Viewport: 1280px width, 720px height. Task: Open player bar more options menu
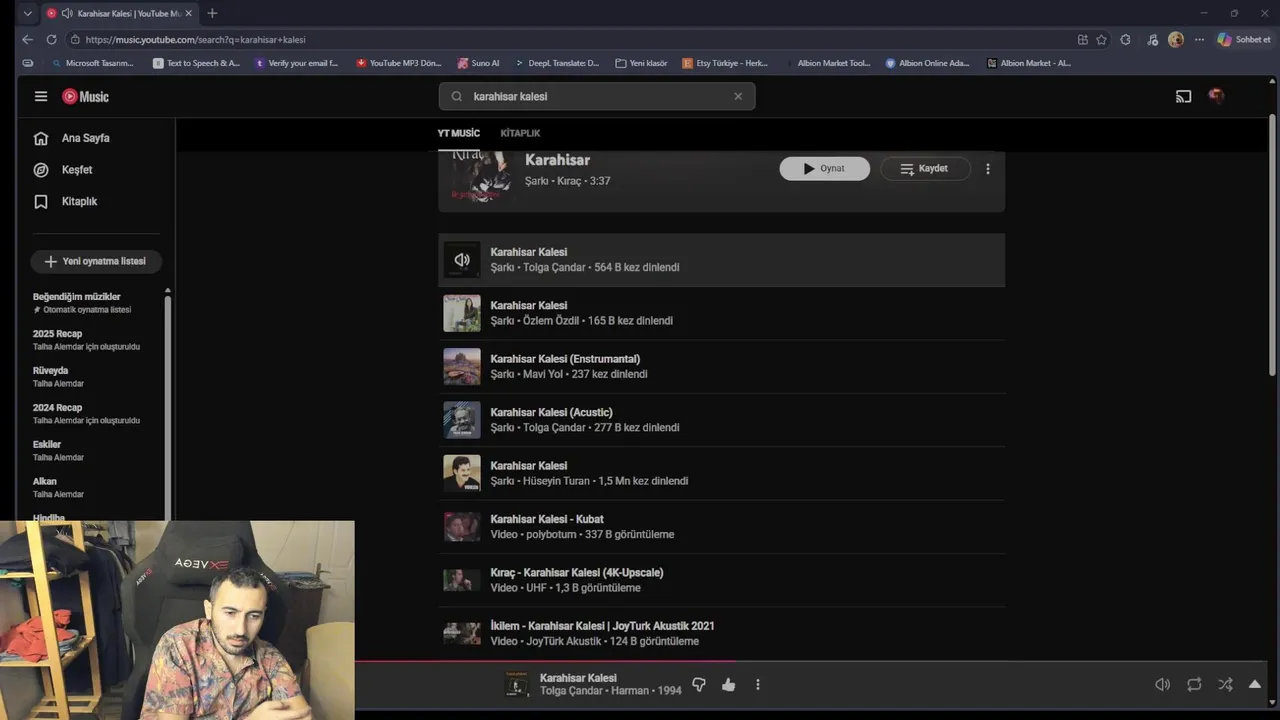(x=757, y=685)
